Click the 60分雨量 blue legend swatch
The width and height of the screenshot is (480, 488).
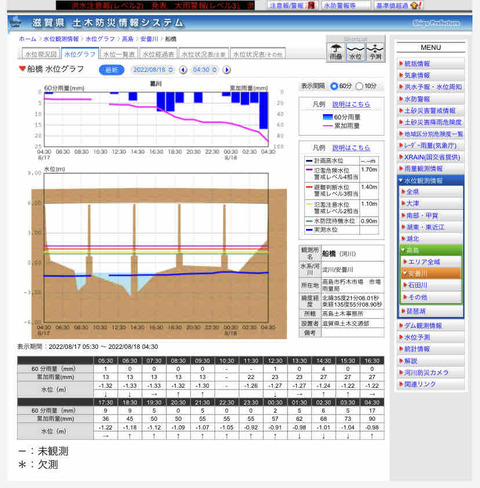pos(327,117)
